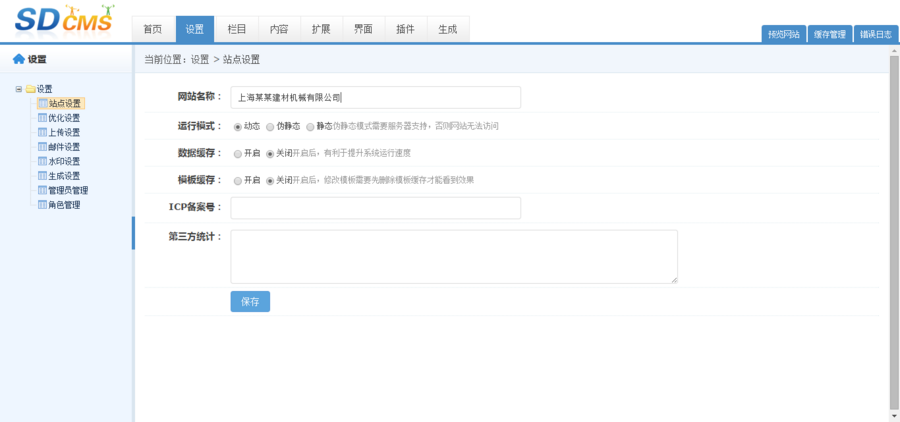Click the textarea resize grip
Screen dimensions: 900x422
(674, 280)
